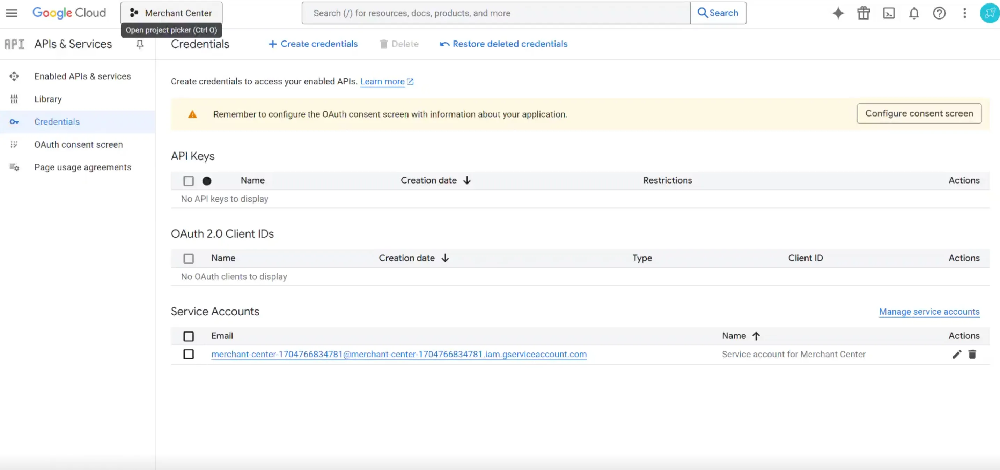Select all OAuth 2.0 Client IDs checkbox
Screen dimensions: 1000x470
point(188,259)
